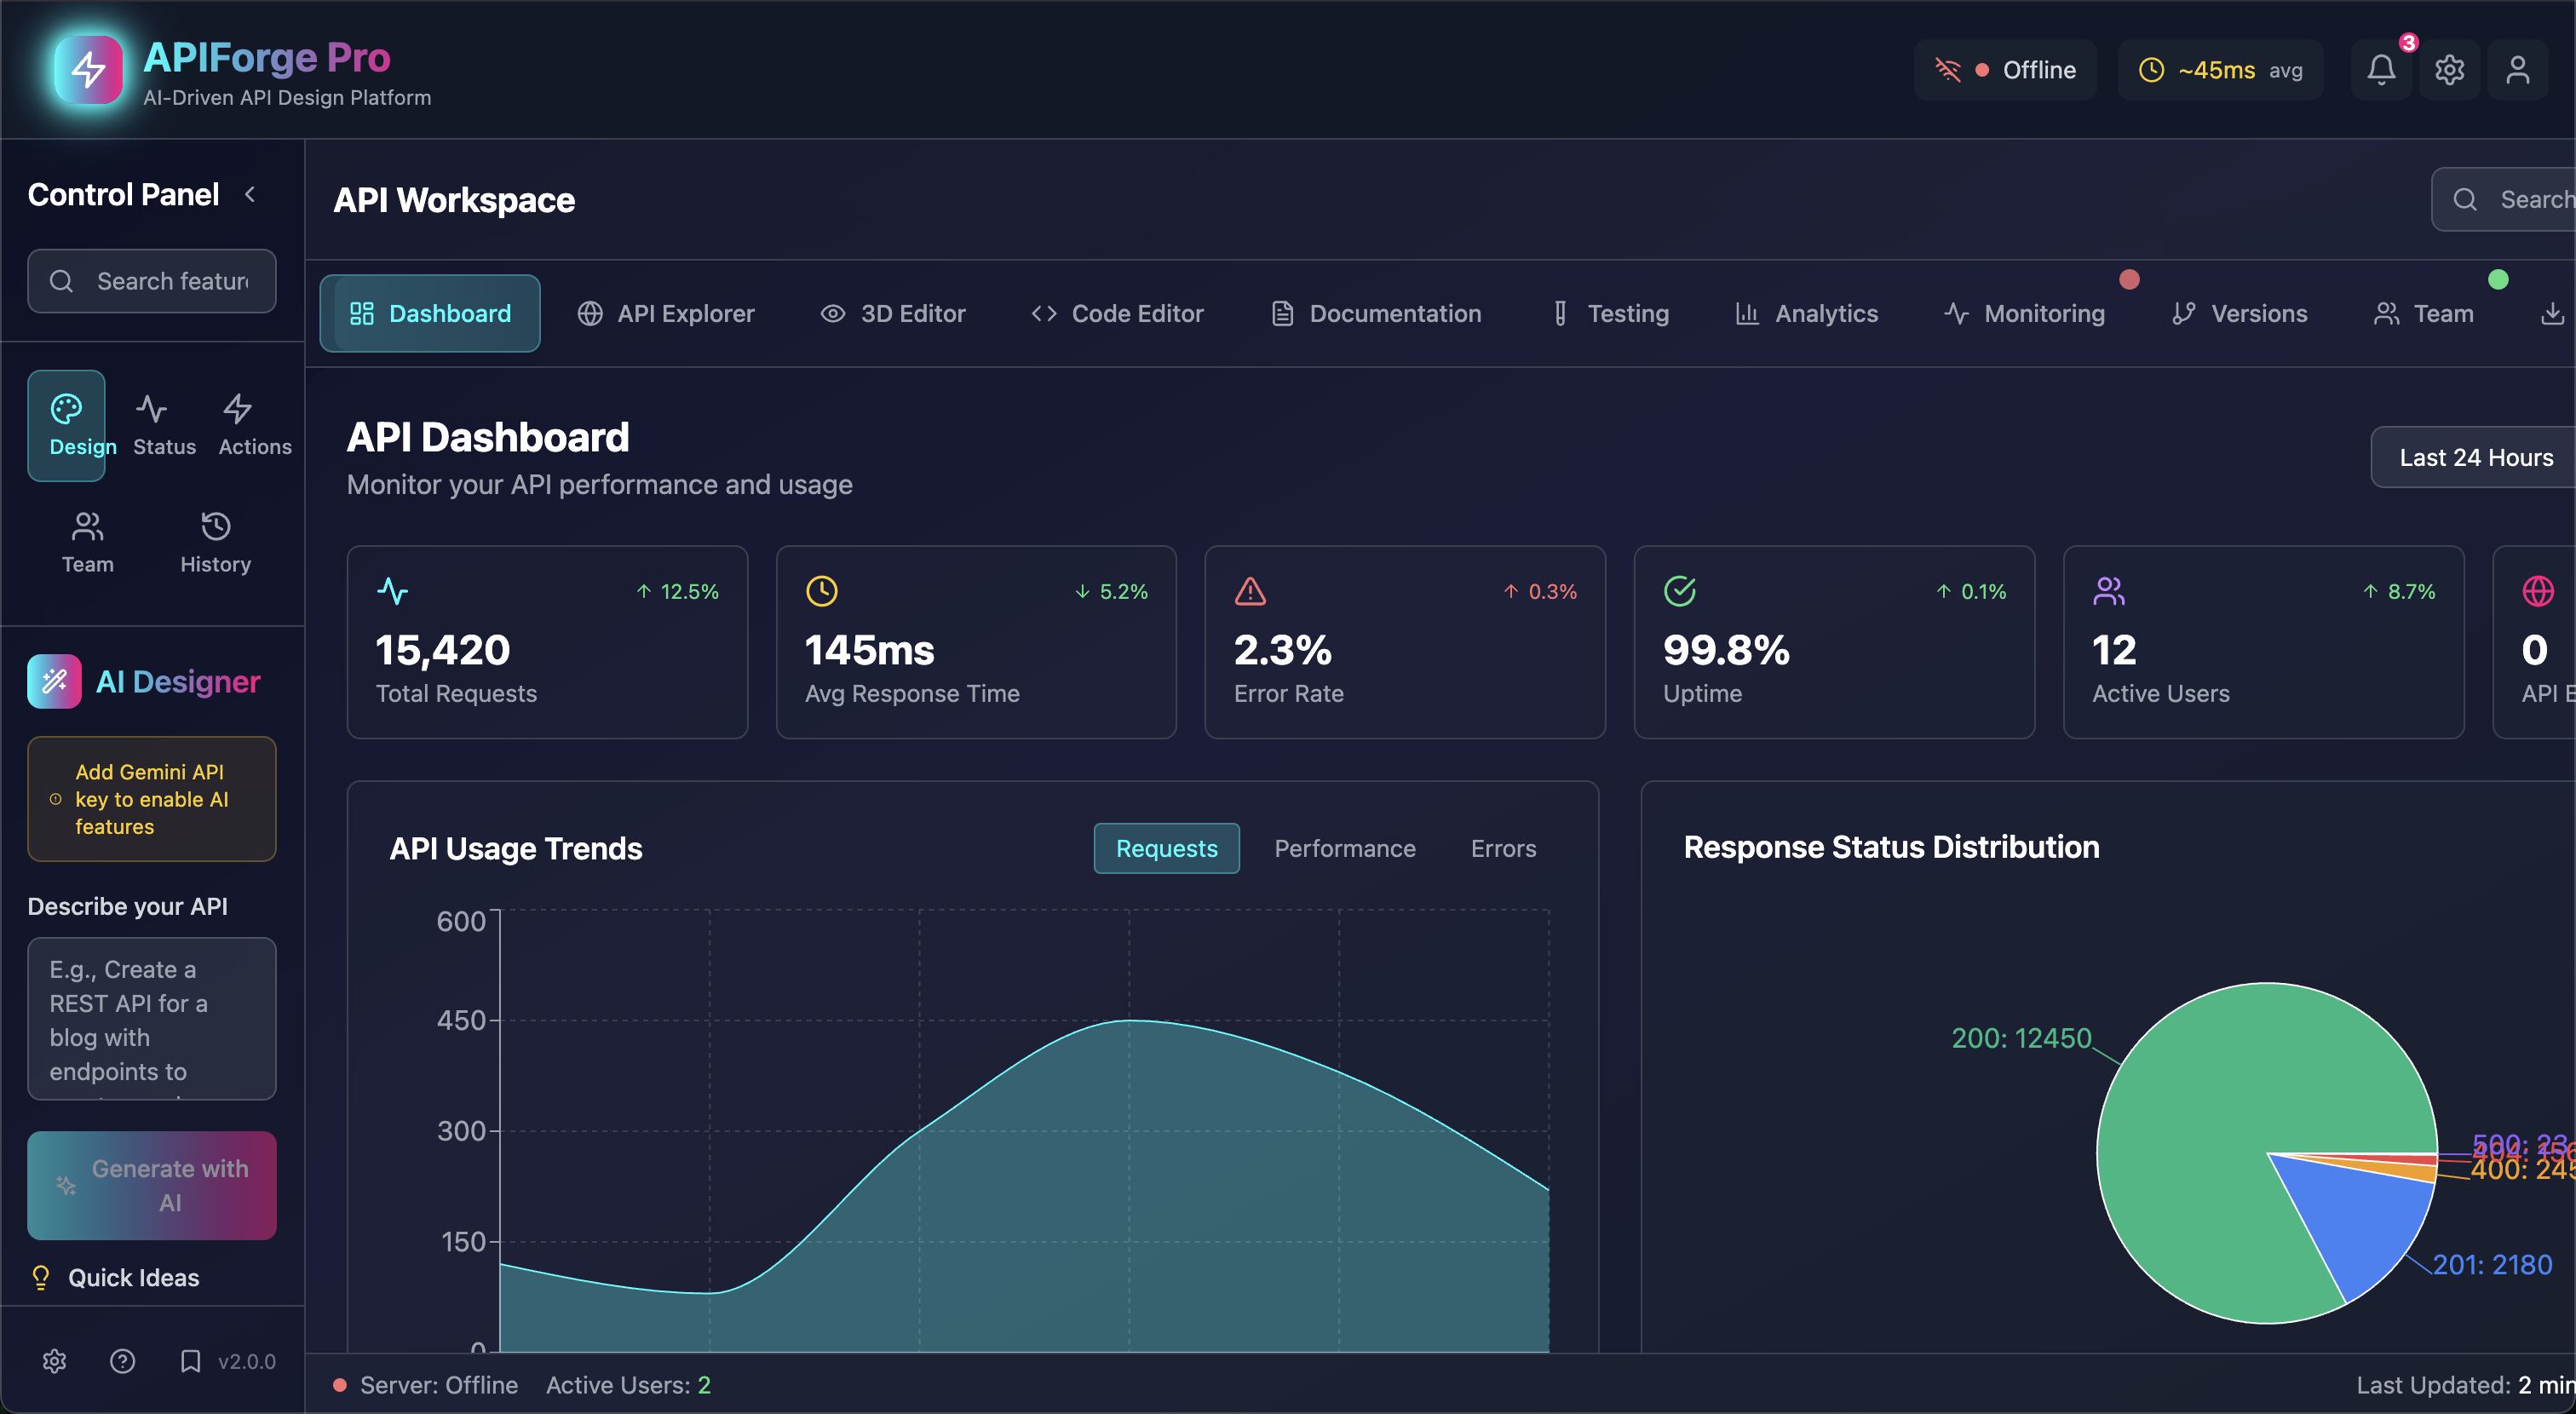Click the bookmark icon near version

190,1361
